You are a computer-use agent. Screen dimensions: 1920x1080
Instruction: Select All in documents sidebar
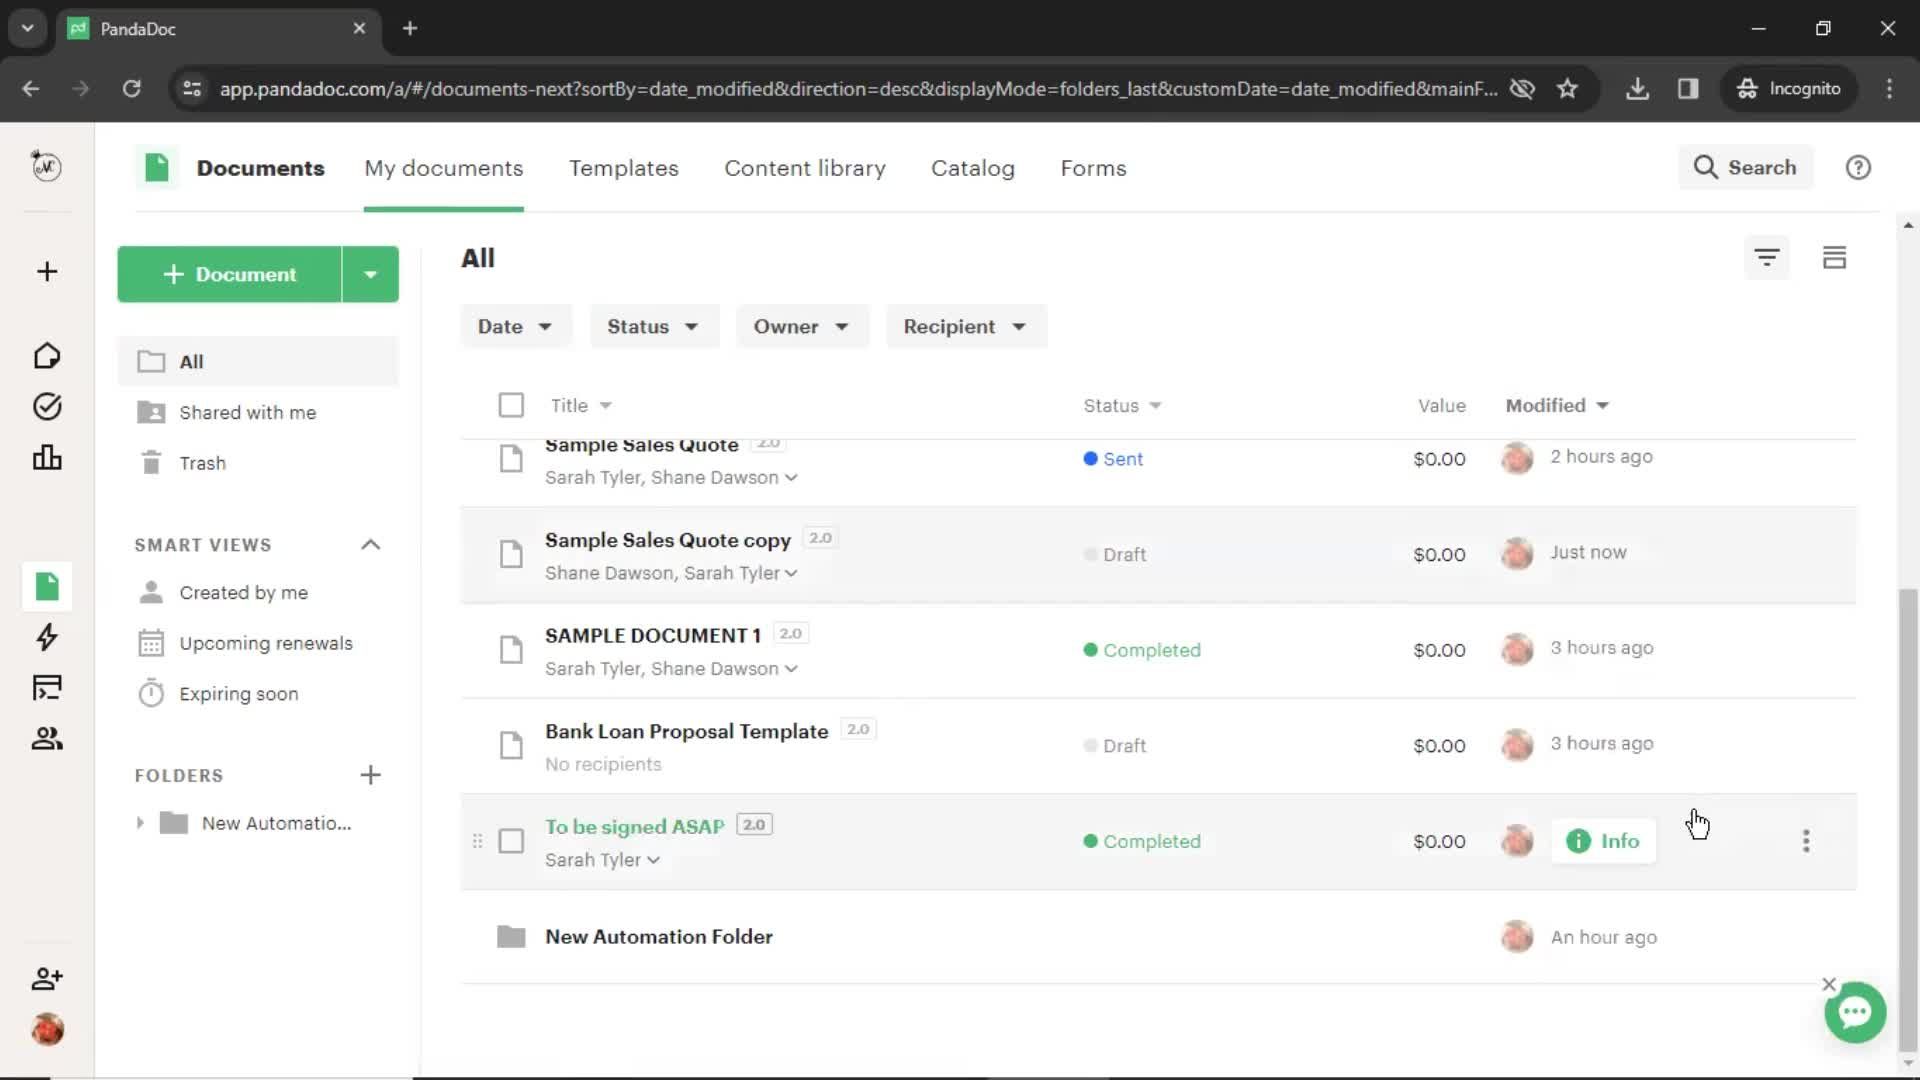[x=258, y=362]
